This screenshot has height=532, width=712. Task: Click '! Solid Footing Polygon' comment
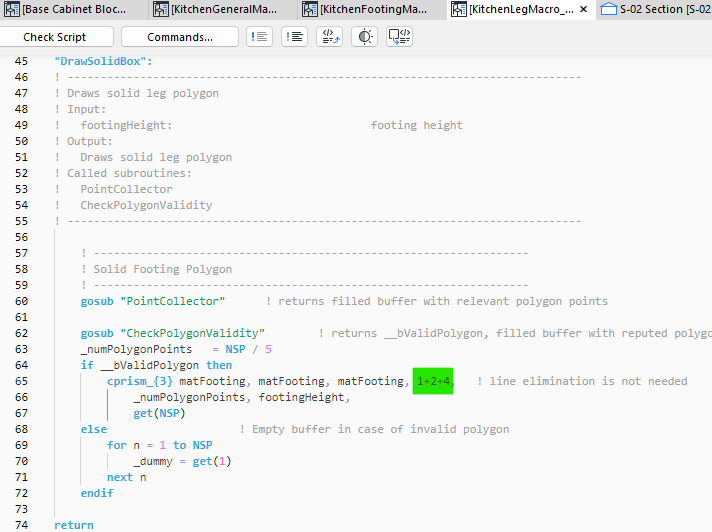[x=156, y=269]
